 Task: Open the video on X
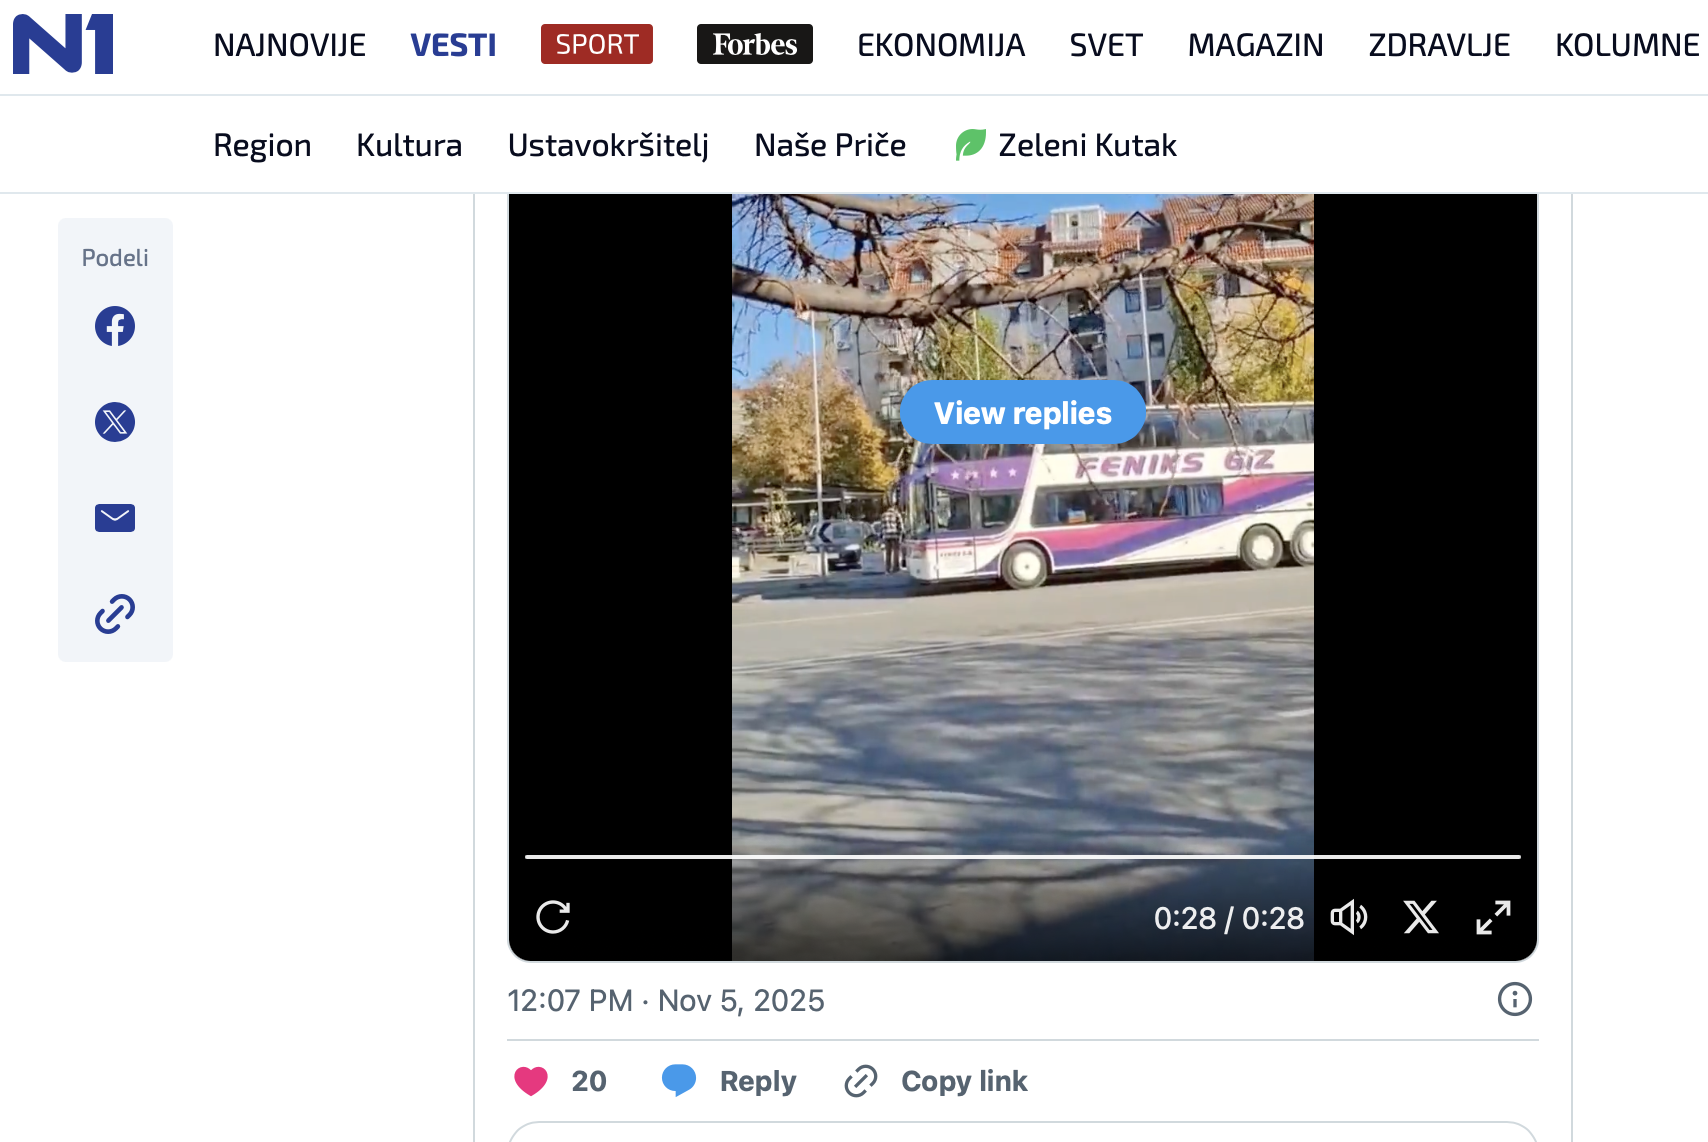(x=1420, y=917)
